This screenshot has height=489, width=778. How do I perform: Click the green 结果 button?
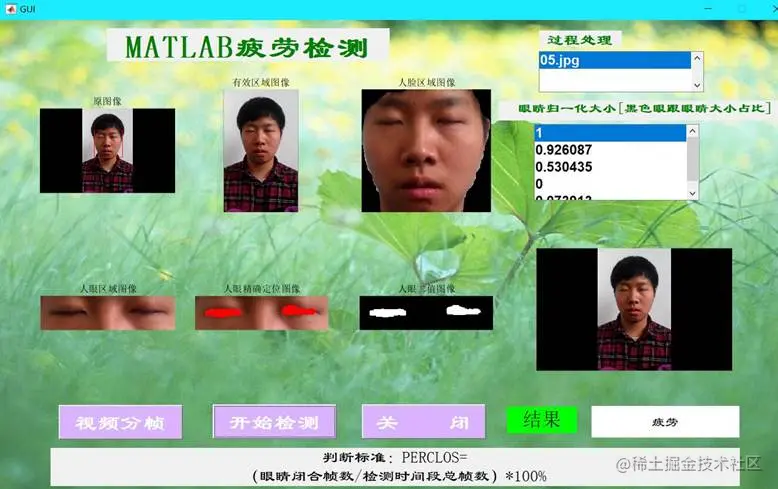[542, 420]
